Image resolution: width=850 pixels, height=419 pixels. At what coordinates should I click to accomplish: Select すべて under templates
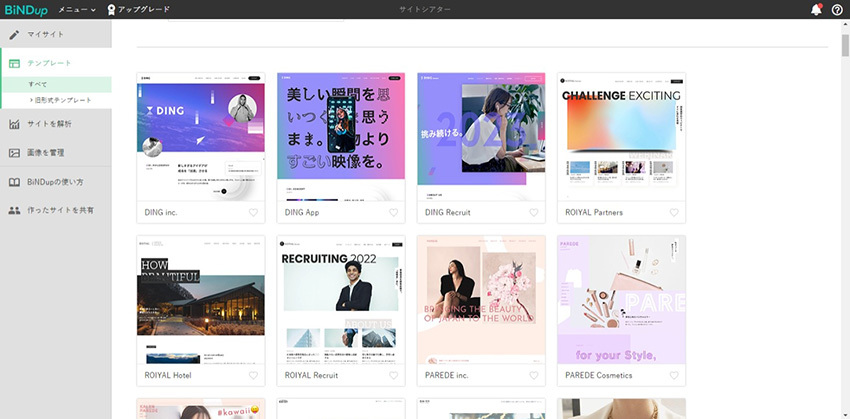38,84
